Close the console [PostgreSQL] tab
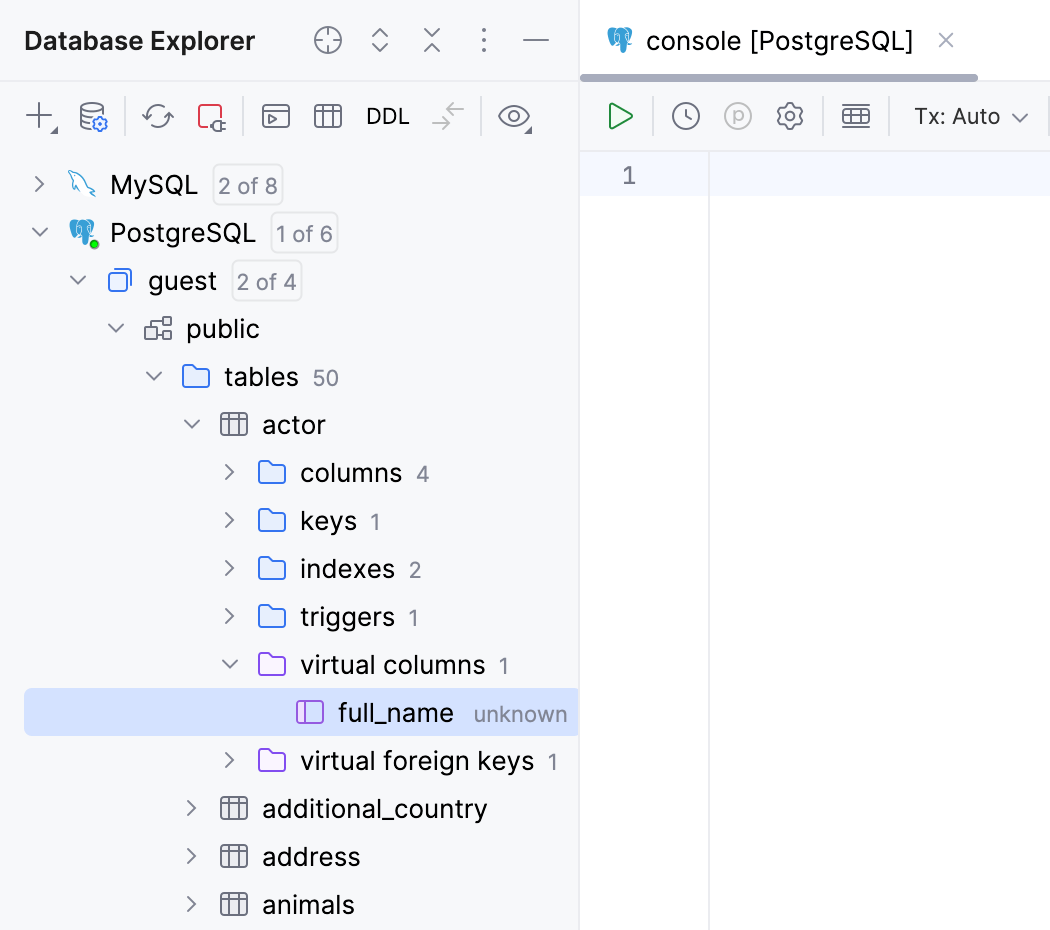This screenshot has width=1050, height=930. coord(945,41)
